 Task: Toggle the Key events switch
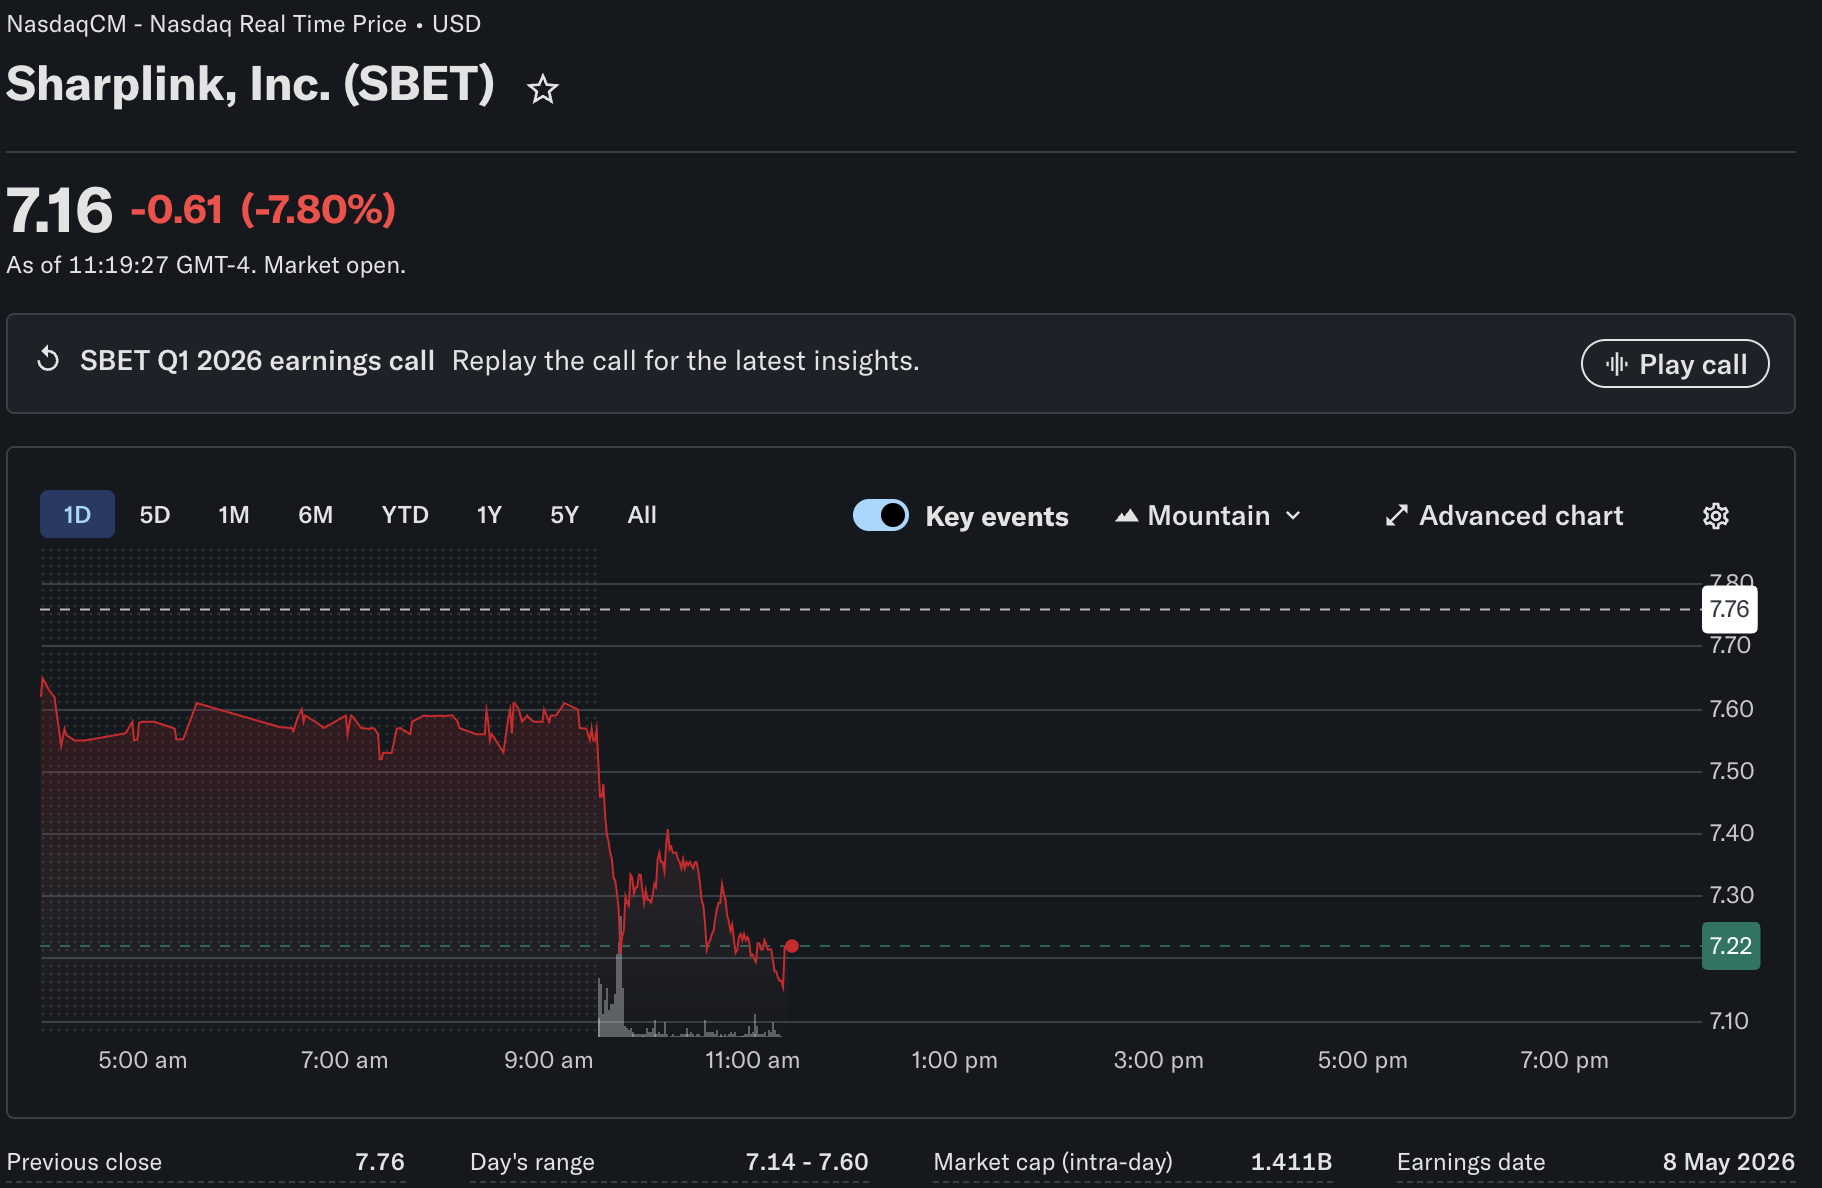(881, 515)
